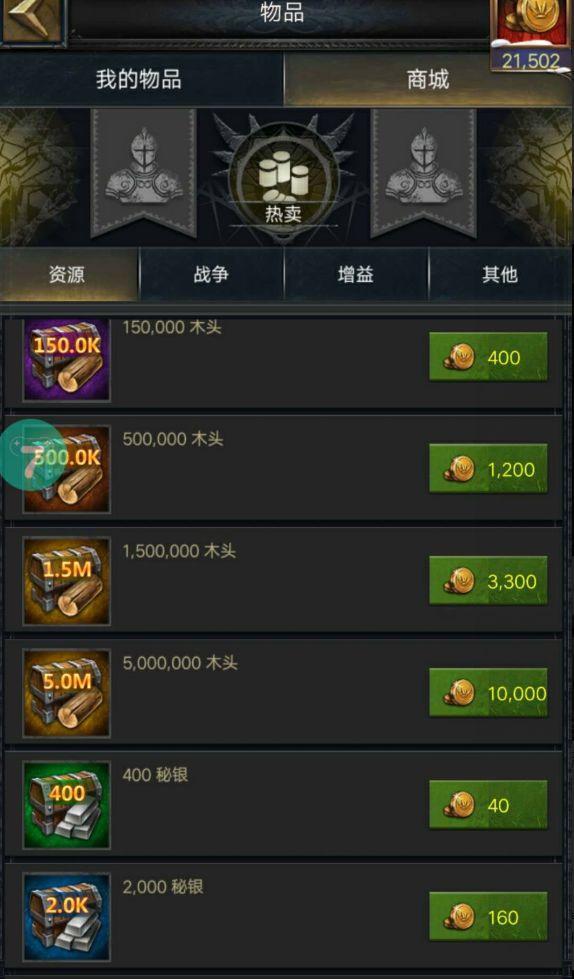Select the 400 silver chest icon
574x979 pixels.
click(x=67, y=805)
